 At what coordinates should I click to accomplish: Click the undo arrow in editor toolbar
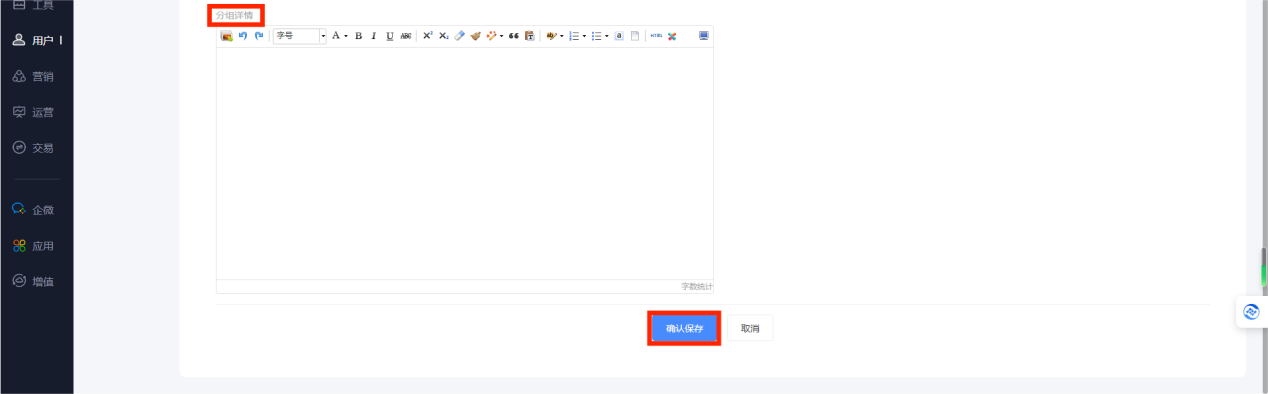(x=243, y=36)
